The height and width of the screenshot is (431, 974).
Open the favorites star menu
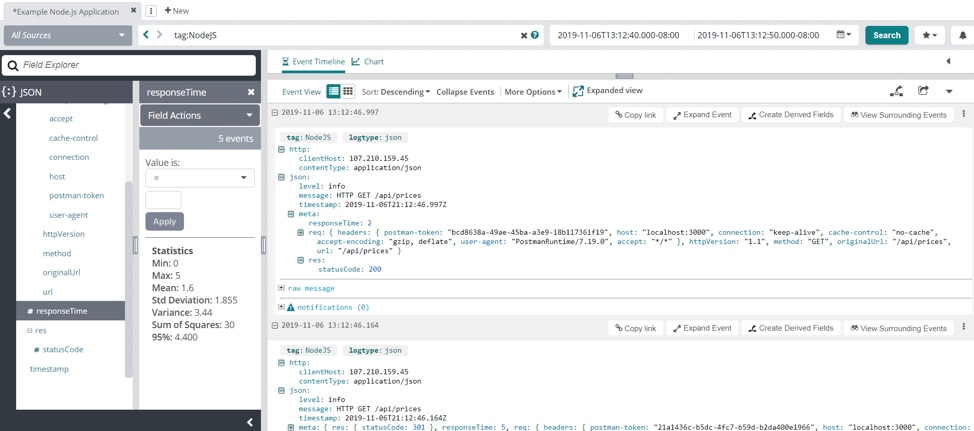click(929, 35)
